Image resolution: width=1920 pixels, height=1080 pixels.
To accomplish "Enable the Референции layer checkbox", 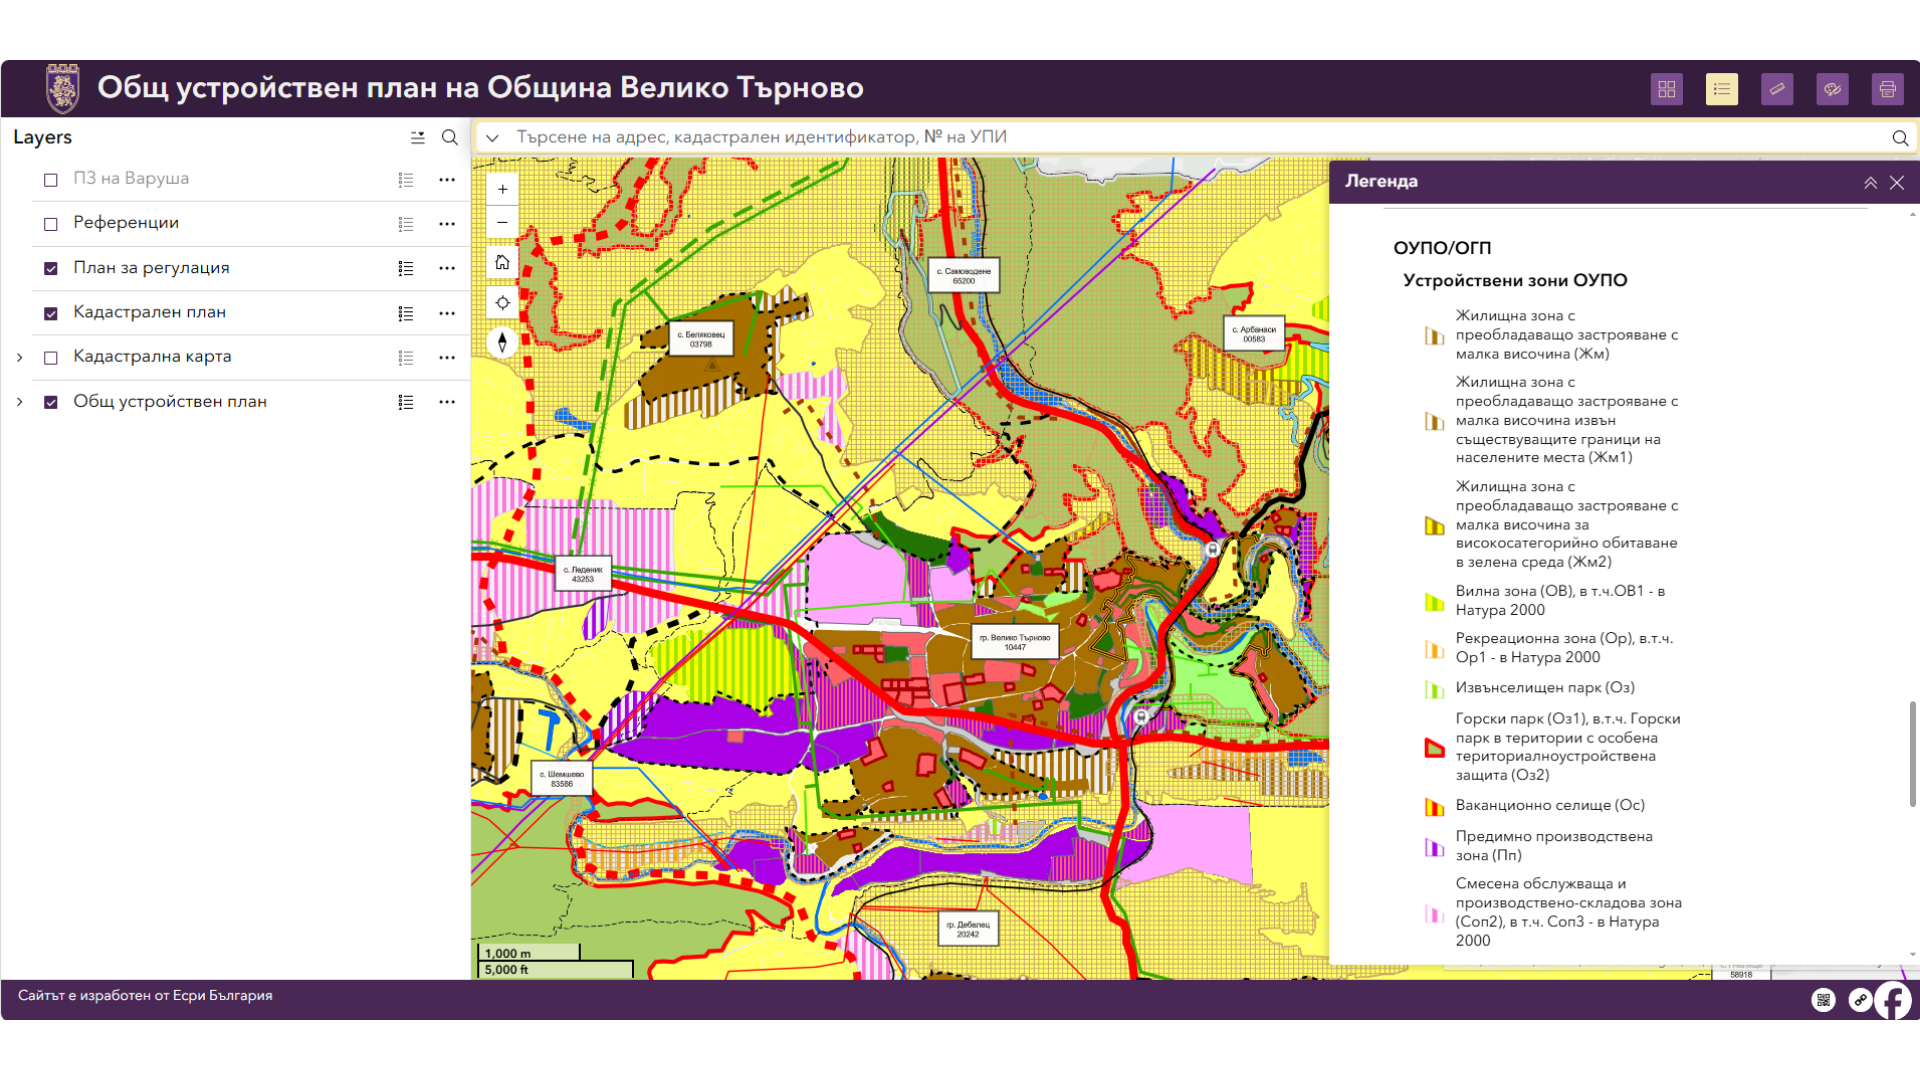I will 51,224.
